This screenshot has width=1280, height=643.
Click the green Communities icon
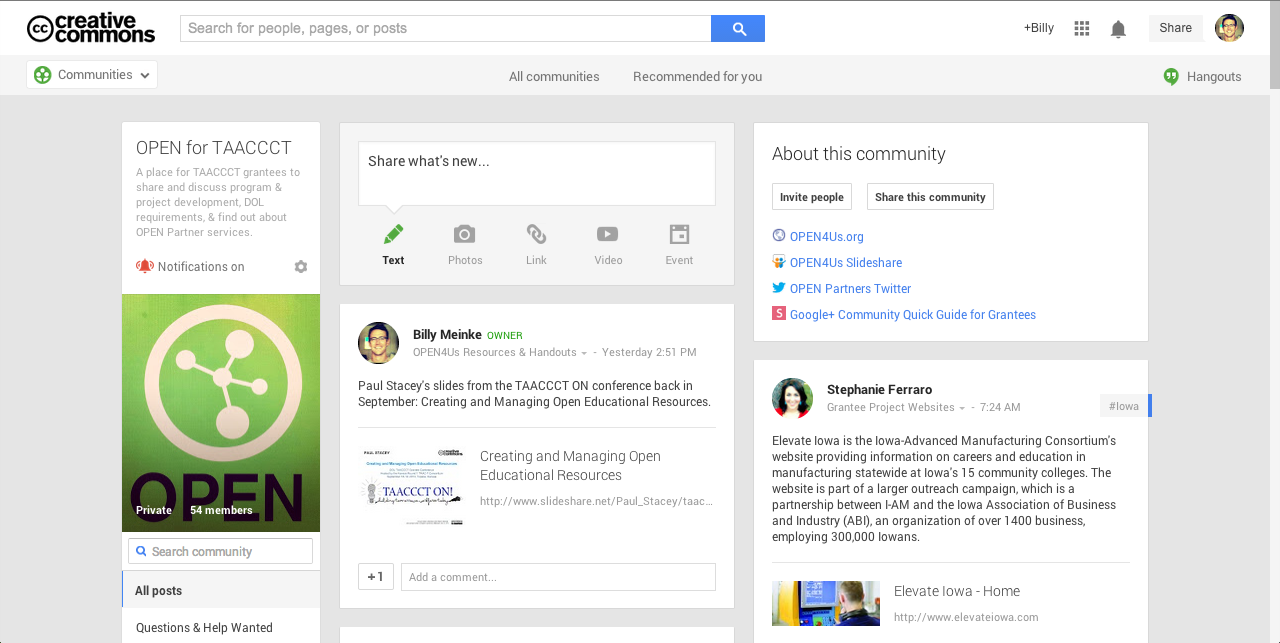(x=42, y=75)
